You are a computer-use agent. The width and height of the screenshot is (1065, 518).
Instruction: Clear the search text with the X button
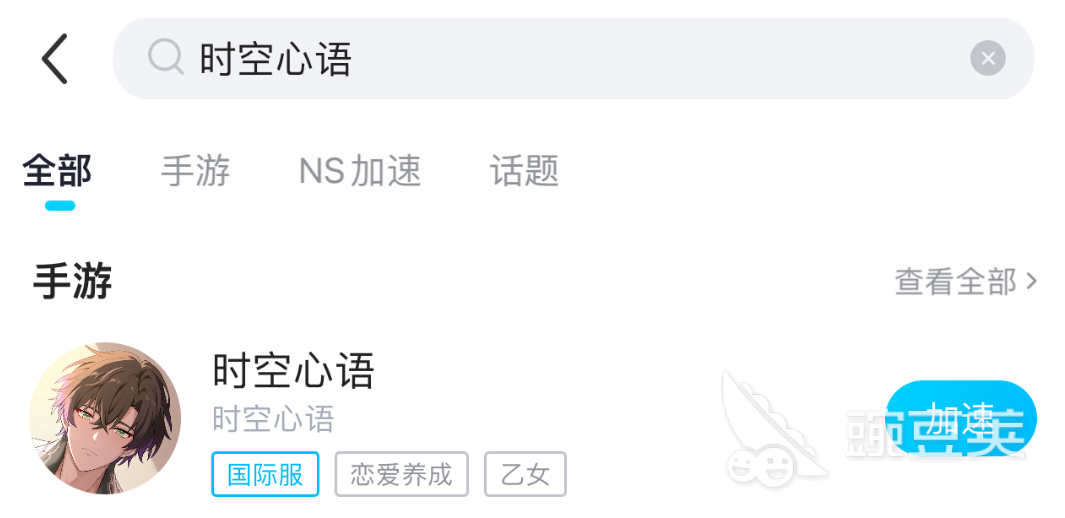click(988, 58)
